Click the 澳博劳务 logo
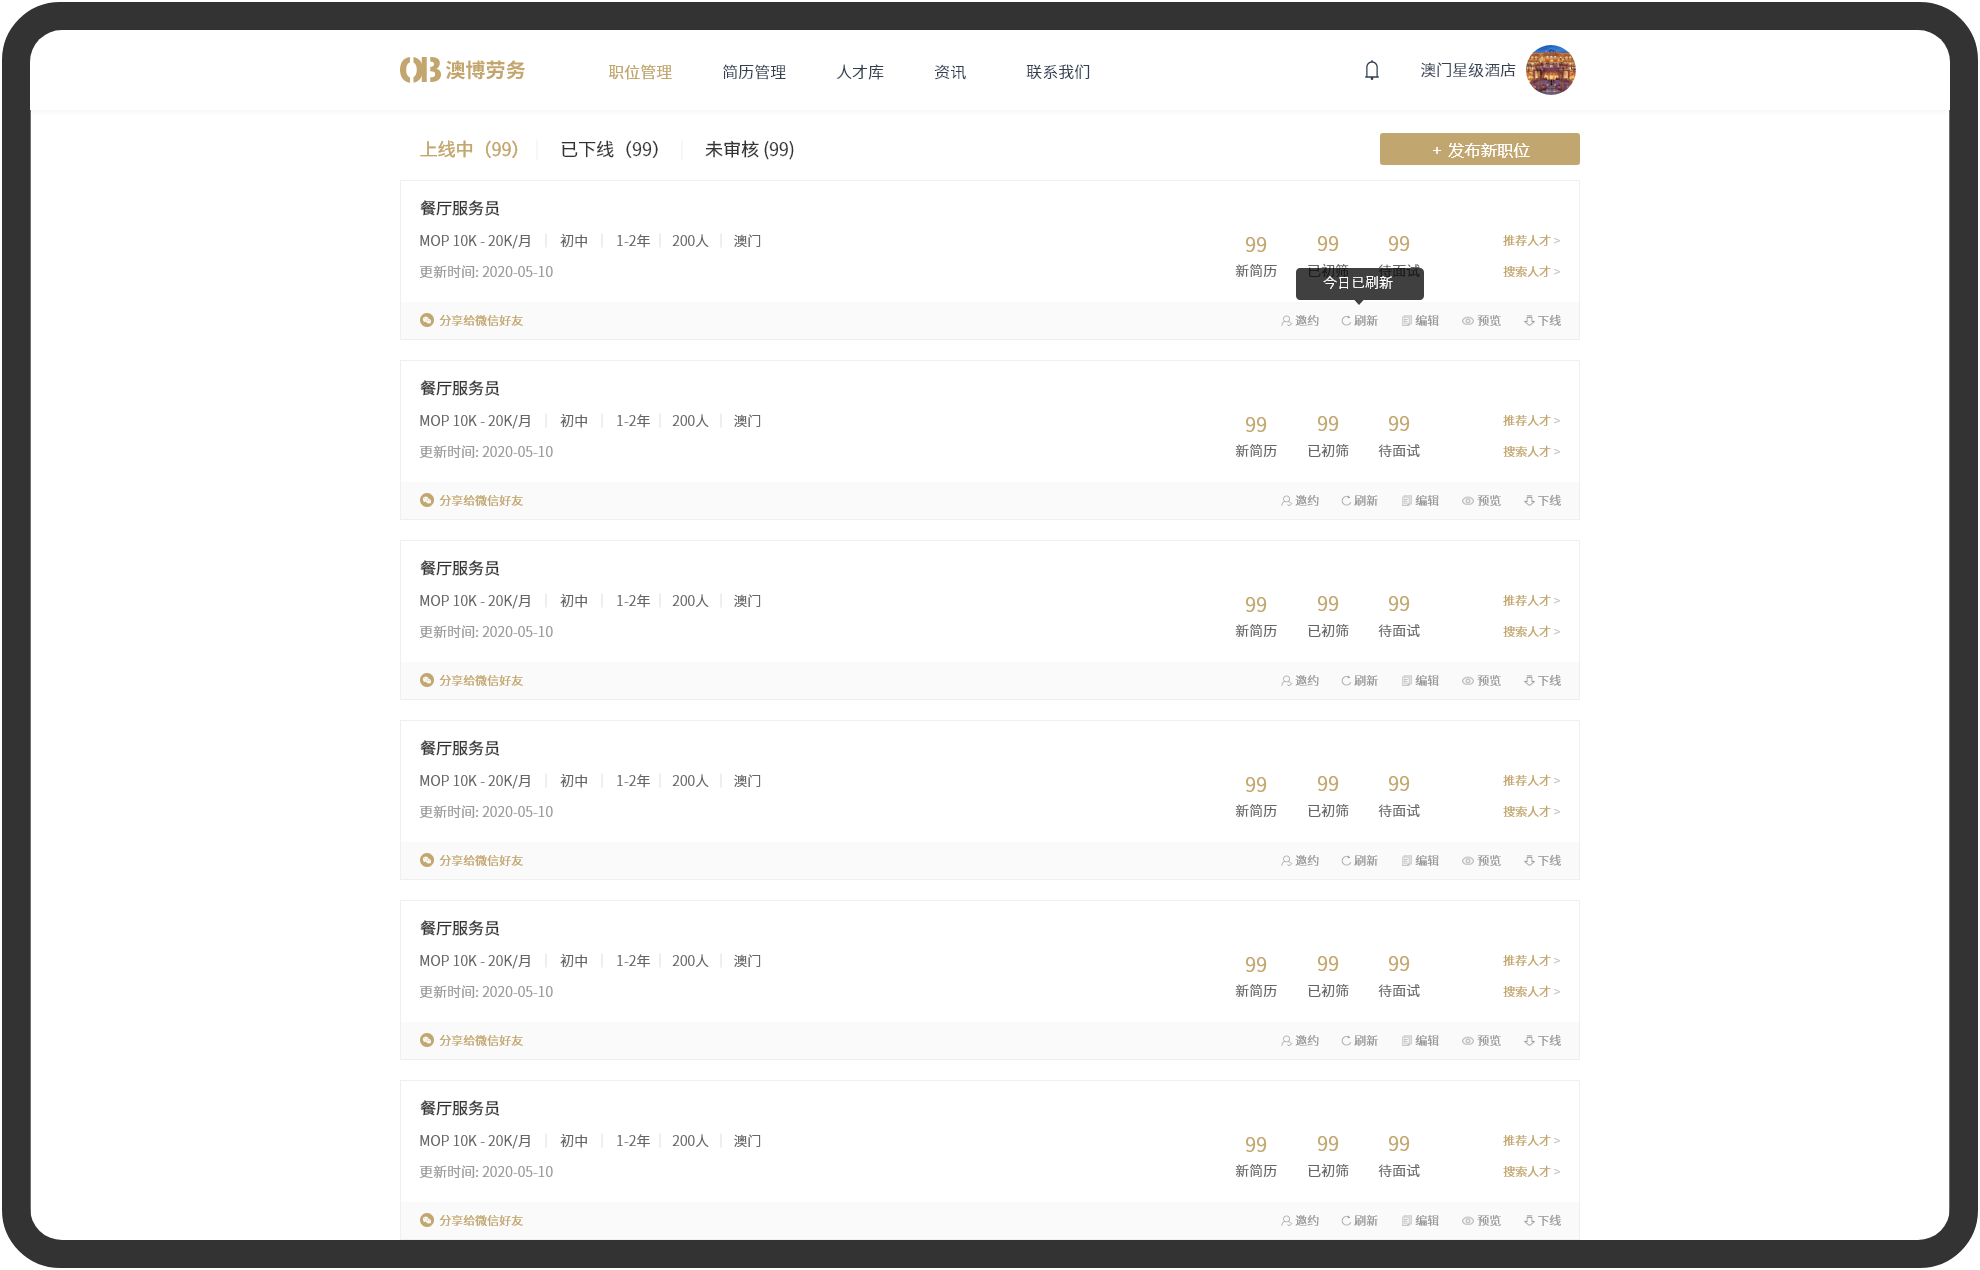The height and width of the screenshot is (1270, 1980). tap(463, 70)
